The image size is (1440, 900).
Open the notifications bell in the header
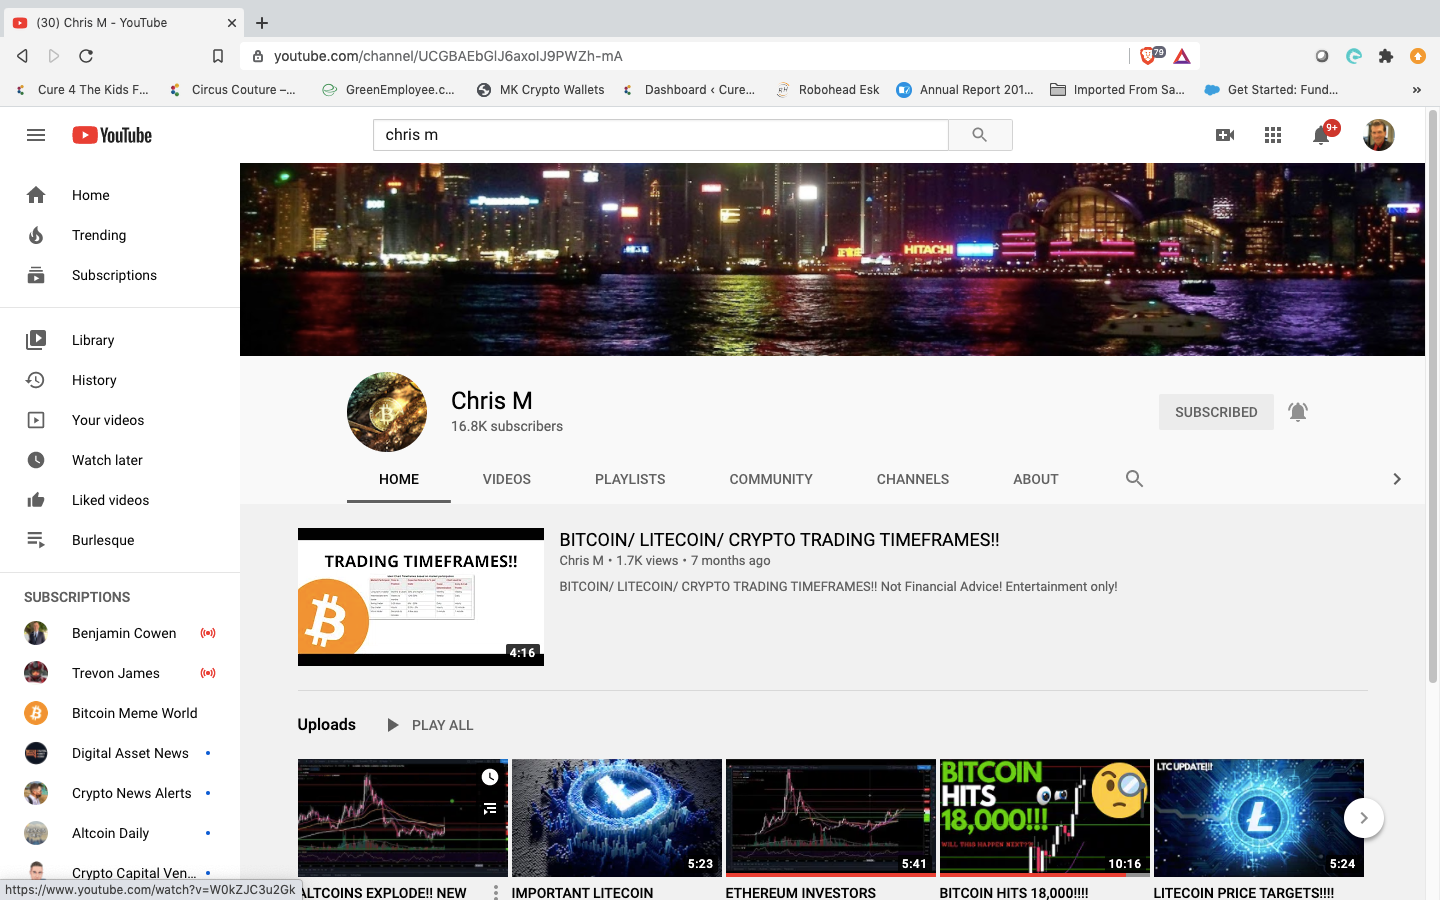click(x=1322, y=135)
